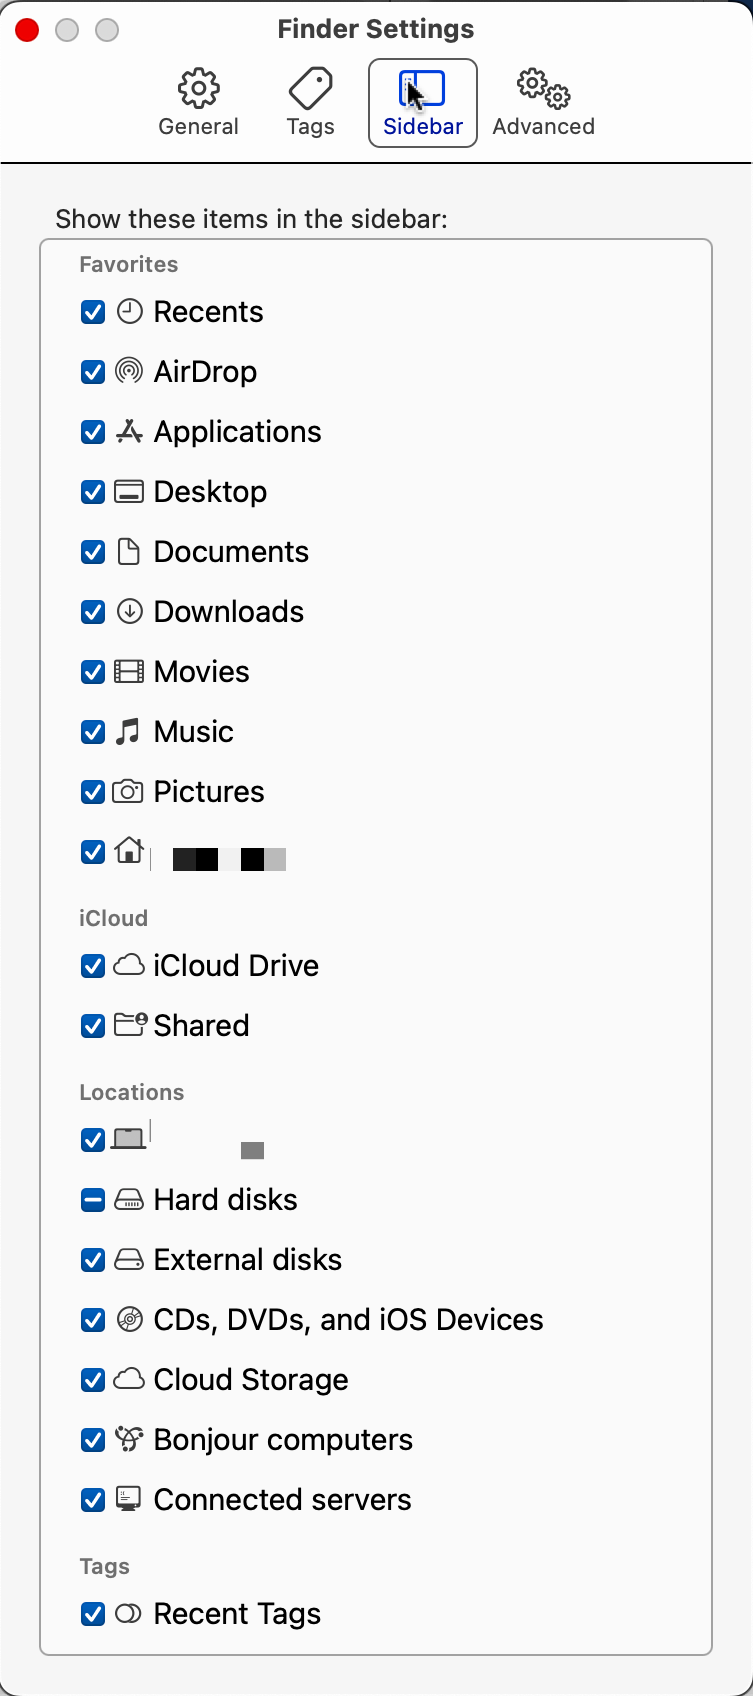This screenshot has height=1696, width=753.
Task: Click the Documents file icon
Action: click(x=129, y=551)
